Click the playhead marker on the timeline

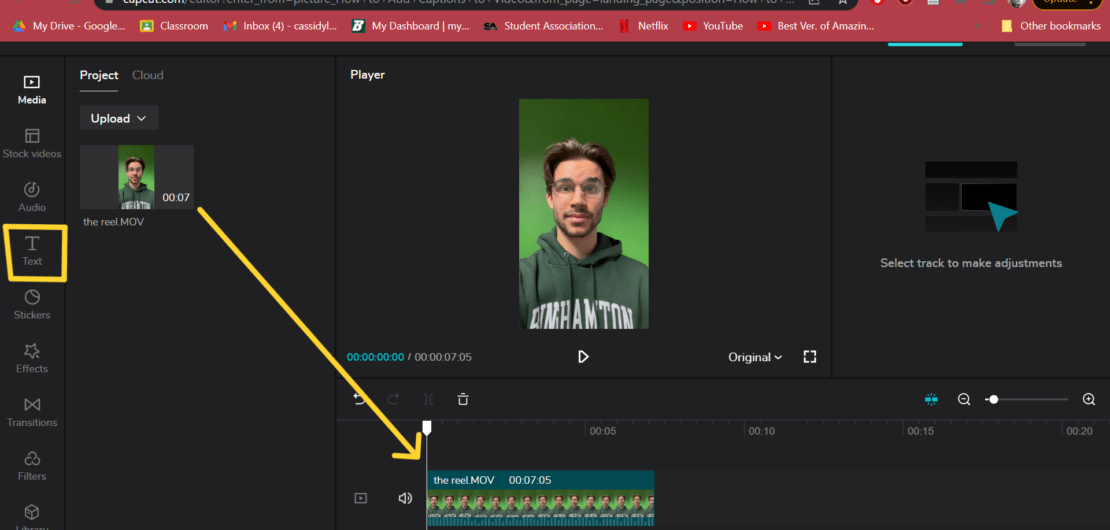(427, 427)
